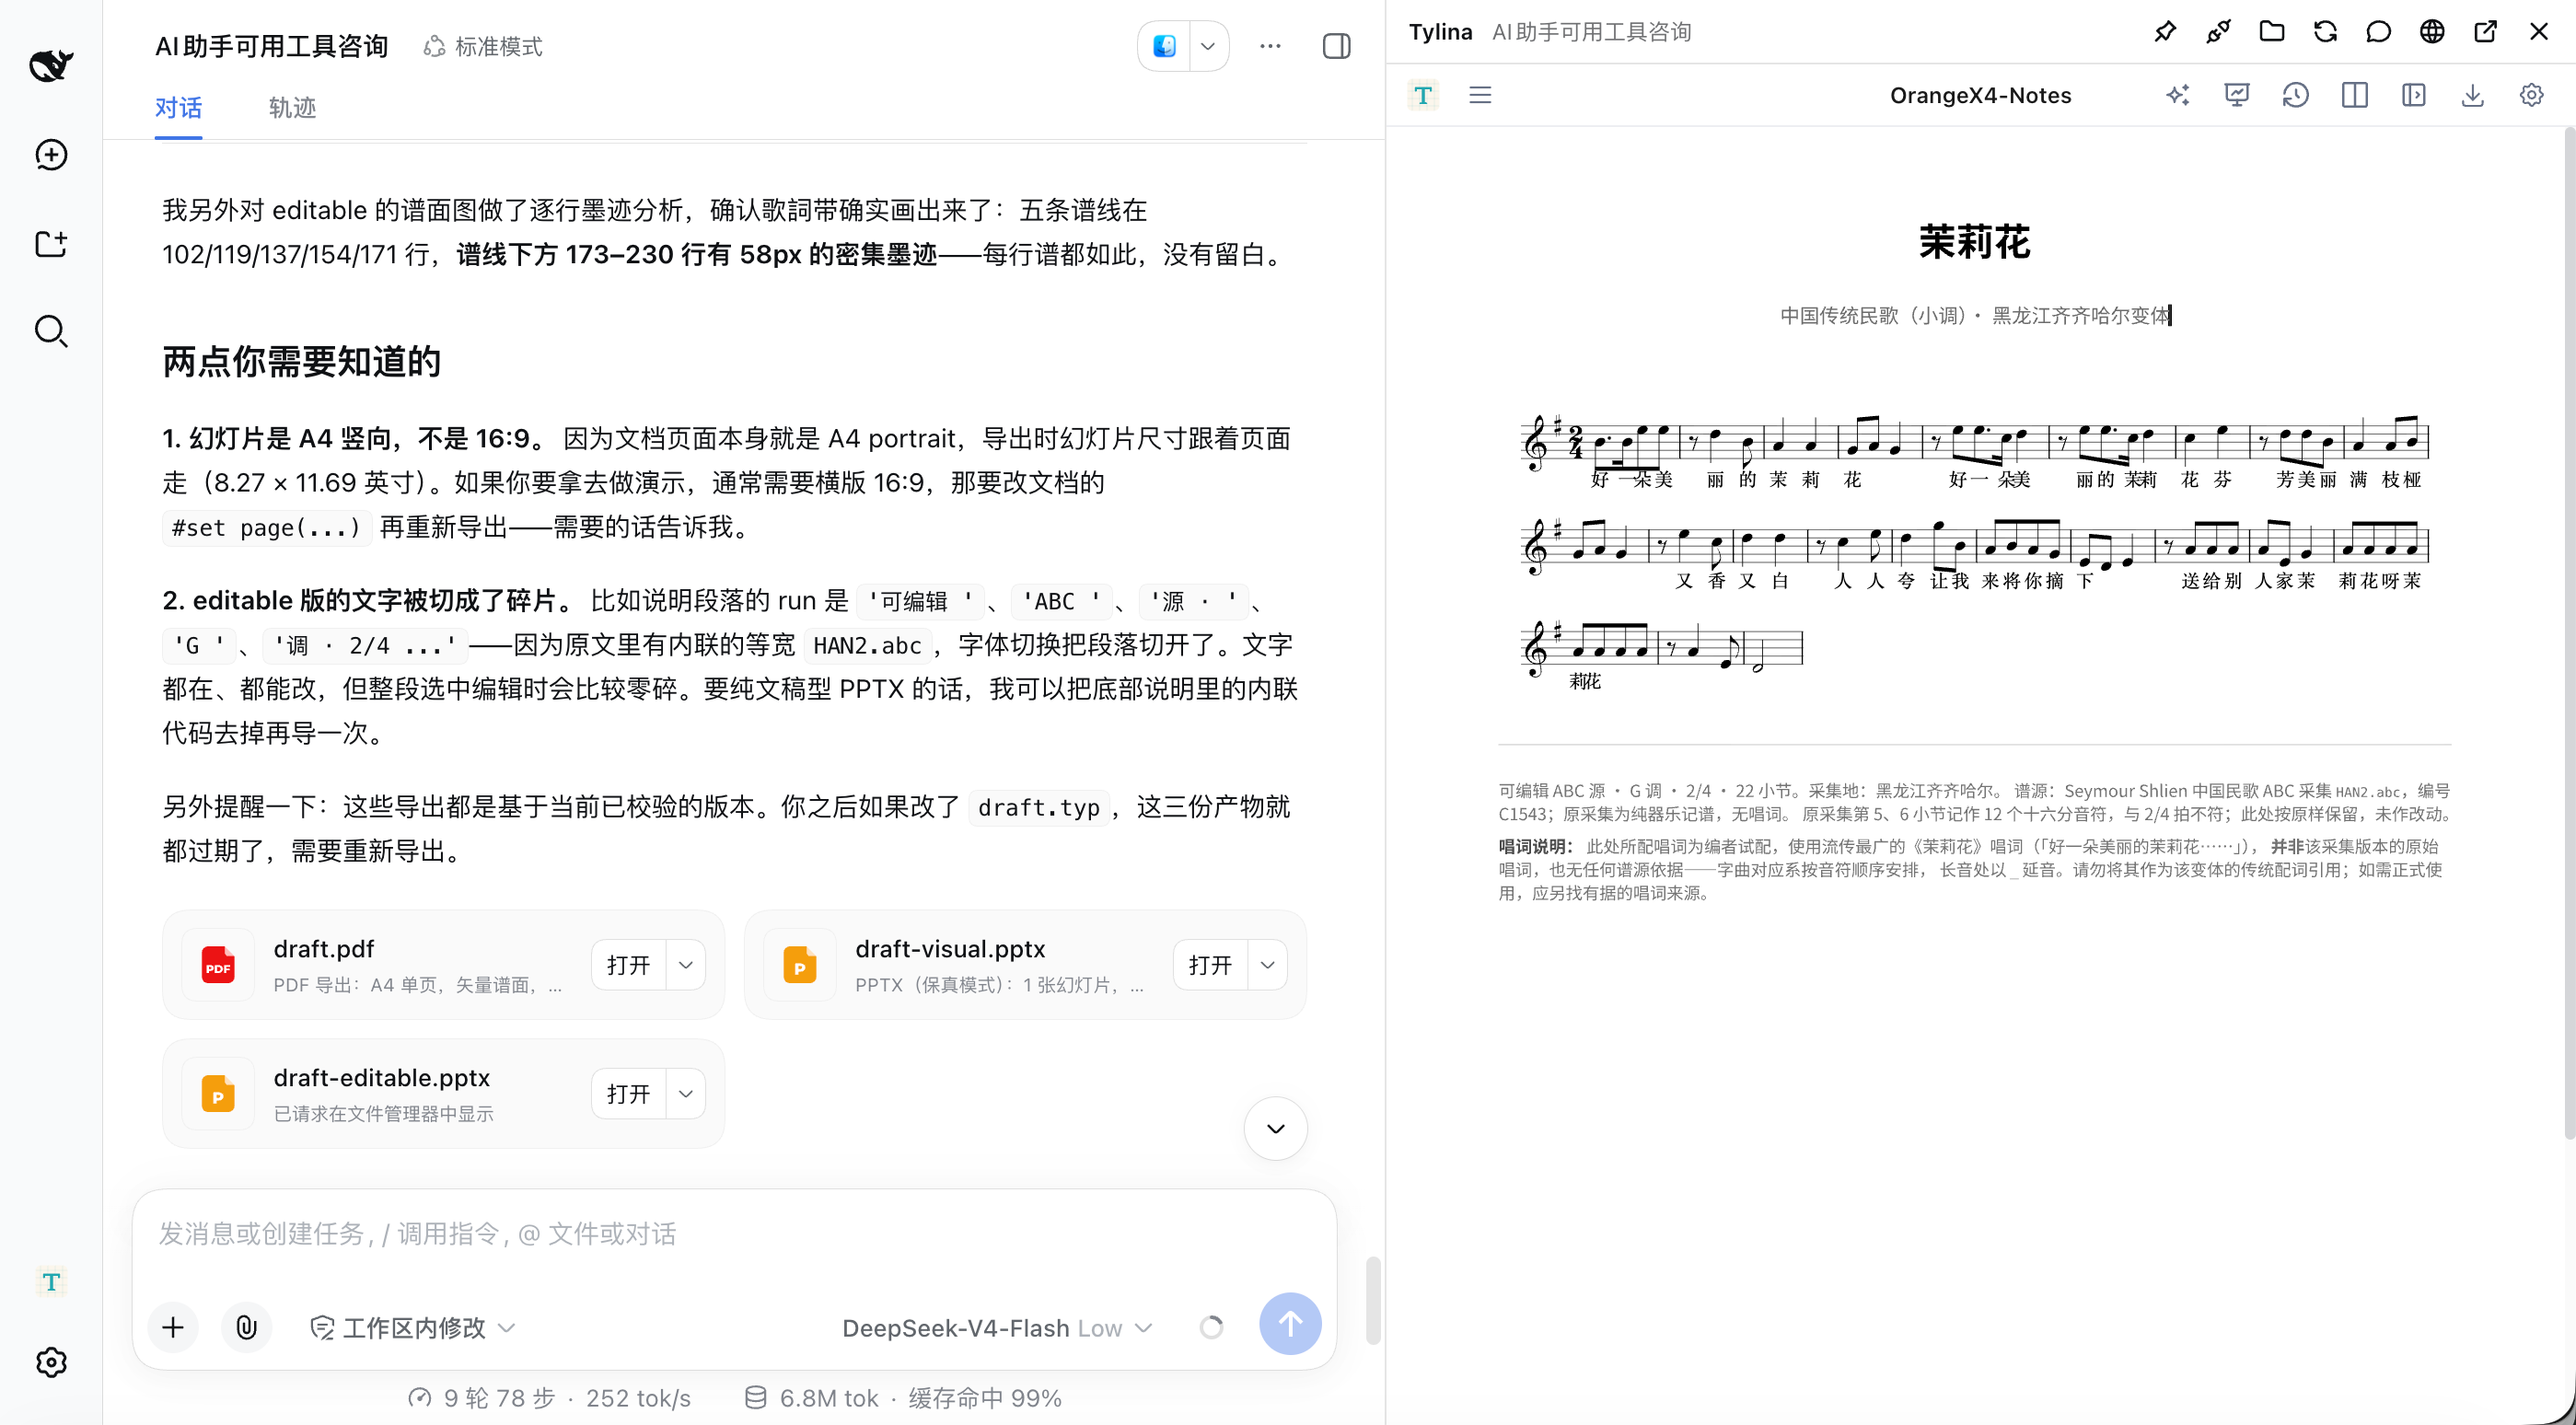Screen dimensions: 2576x1425
Task: Click the OrangeX4-Notes document title
Action: (x=1980, y=95)
